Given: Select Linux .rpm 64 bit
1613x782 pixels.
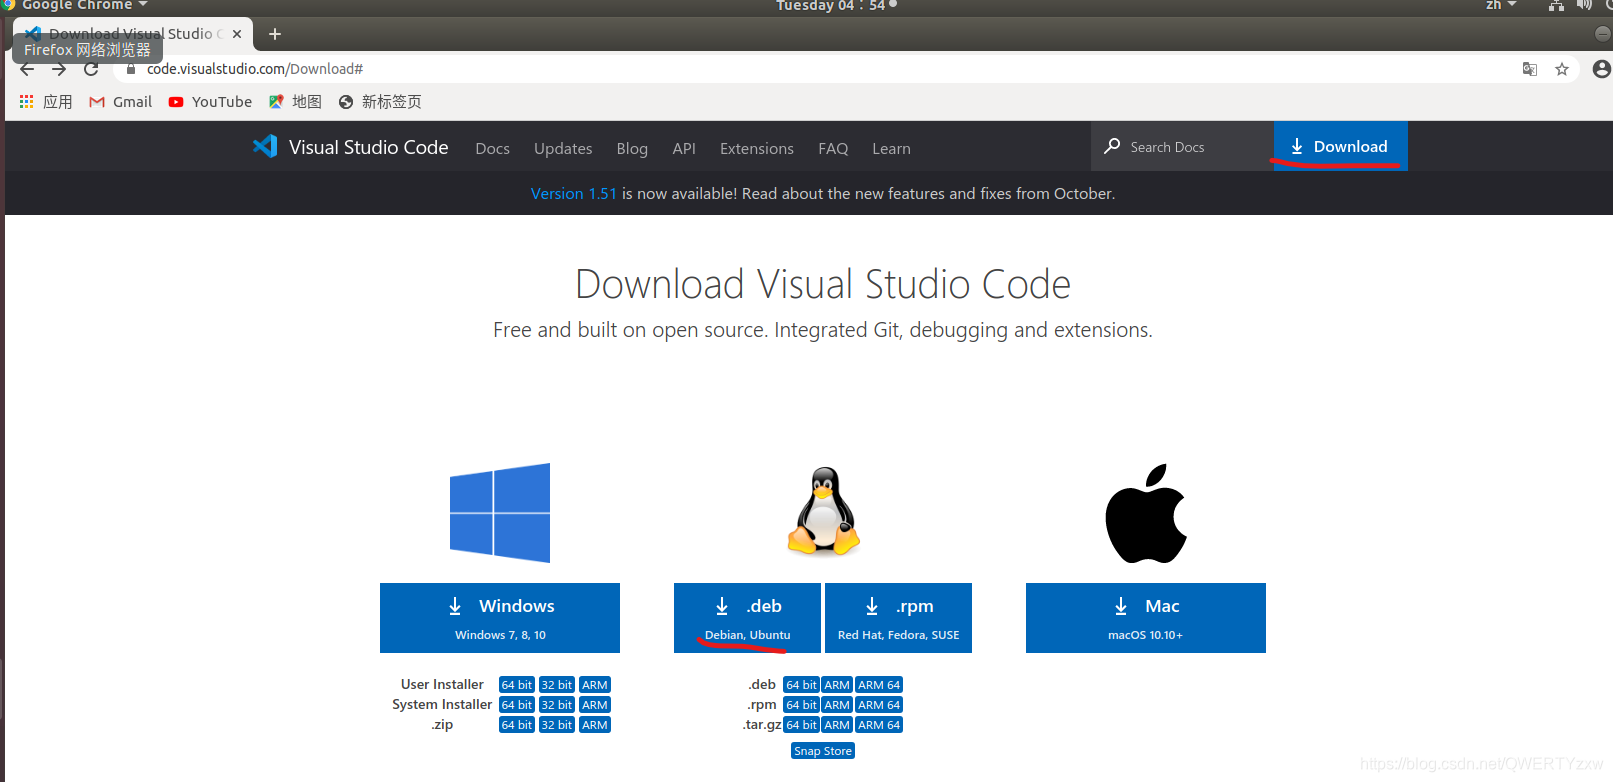Looking at the screenshot, I should (x=801, y=705).
